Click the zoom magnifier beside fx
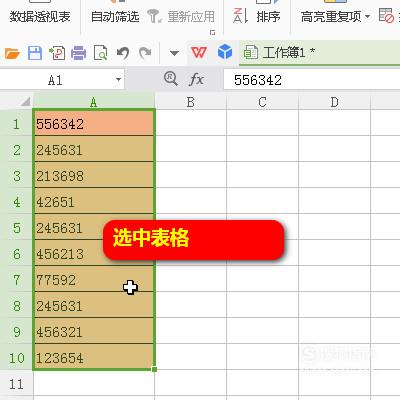The width and height of the screenshot is (400, 400). 171,79
